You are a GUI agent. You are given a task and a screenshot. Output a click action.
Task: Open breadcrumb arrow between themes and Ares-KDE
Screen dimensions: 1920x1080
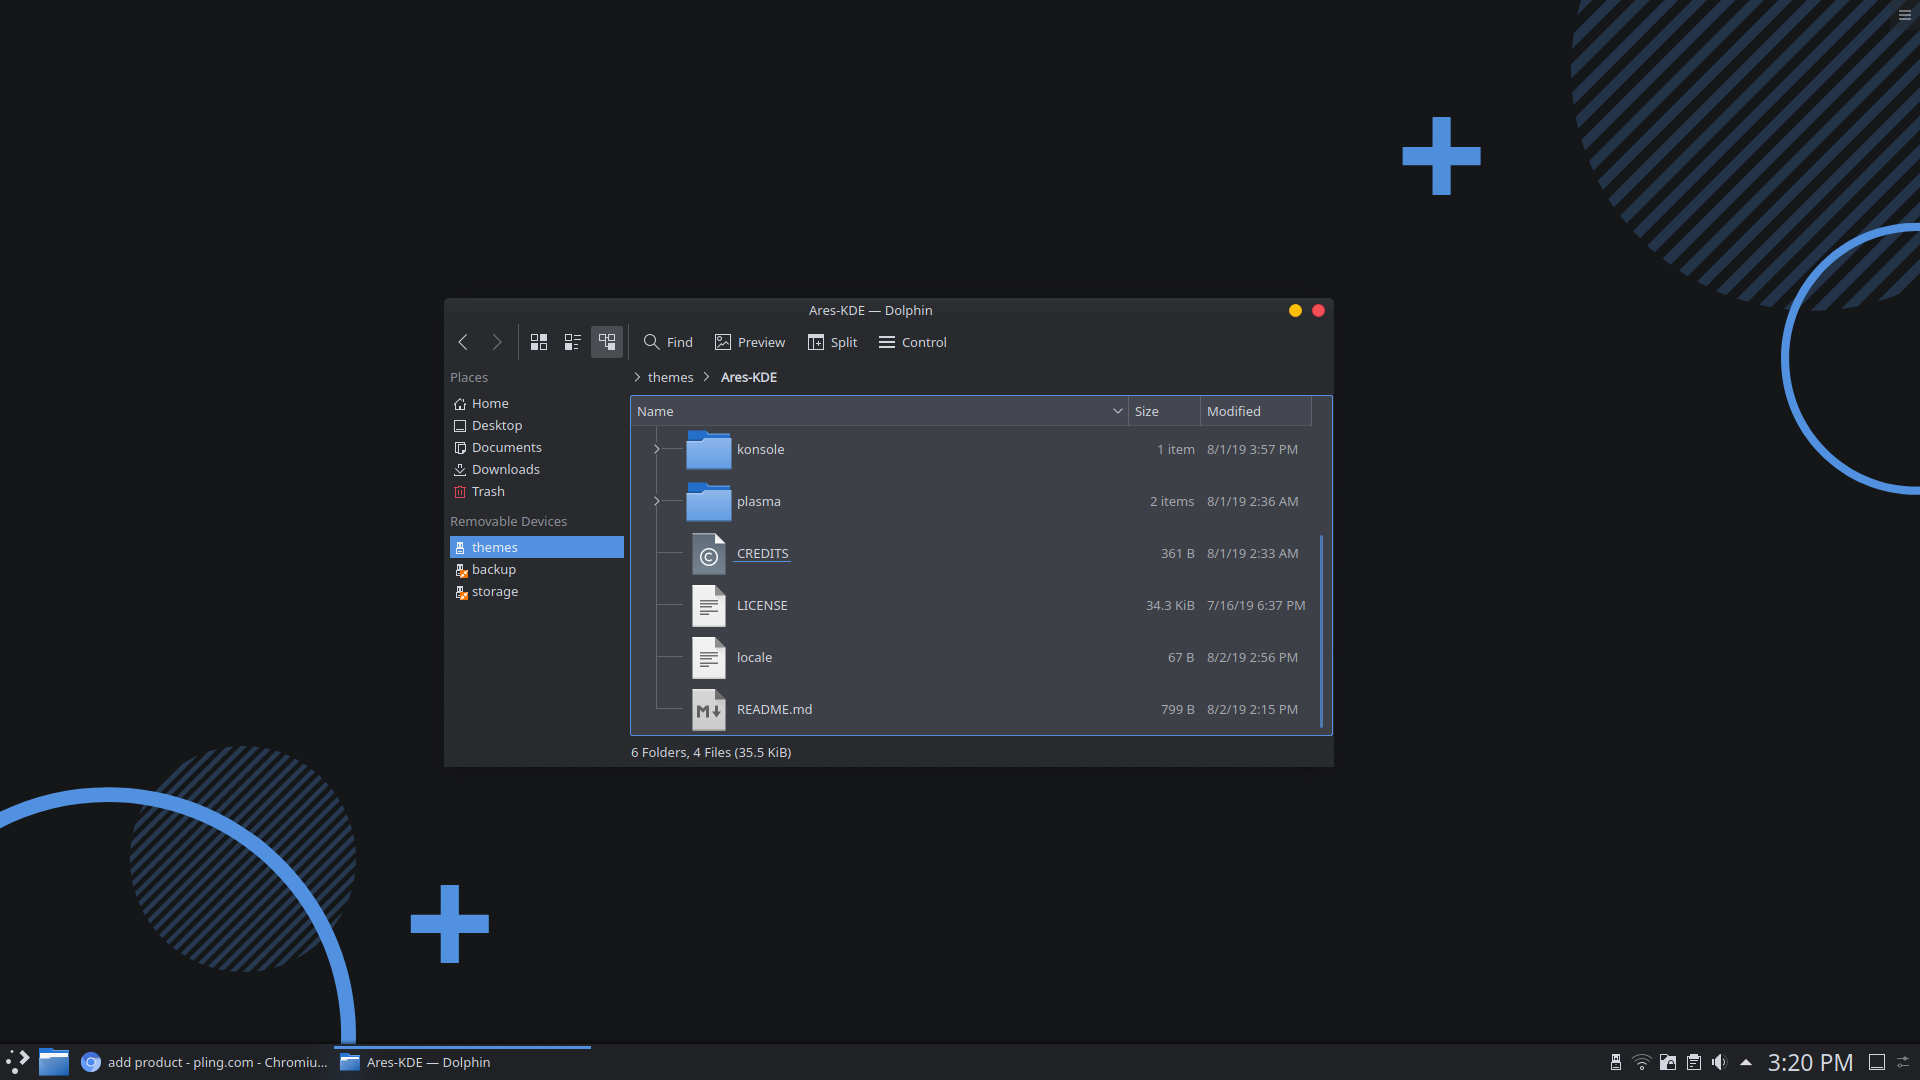706,377
